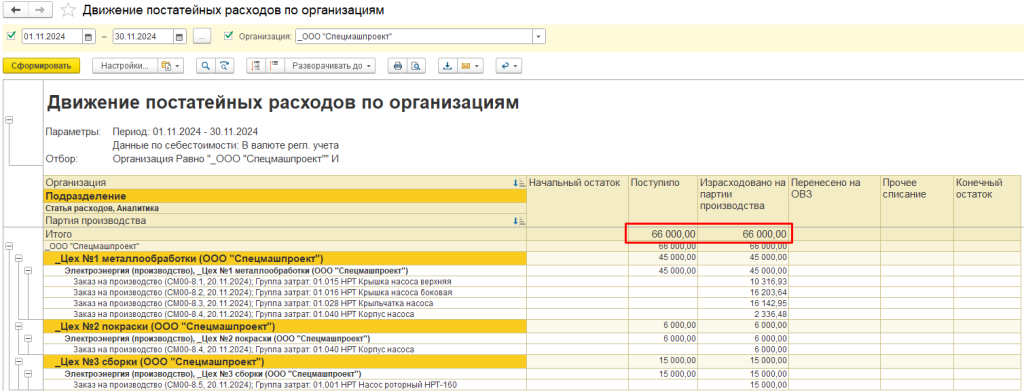Click the expand all groups icon
Image resolution: width=1024 pixels, height=391 pixels.
pyautogui.click(x=274, y=66)
